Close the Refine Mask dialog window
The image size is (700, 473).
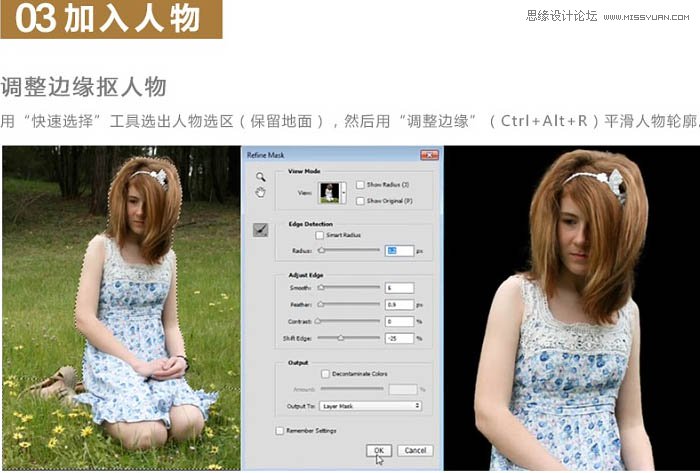(430, 156)
